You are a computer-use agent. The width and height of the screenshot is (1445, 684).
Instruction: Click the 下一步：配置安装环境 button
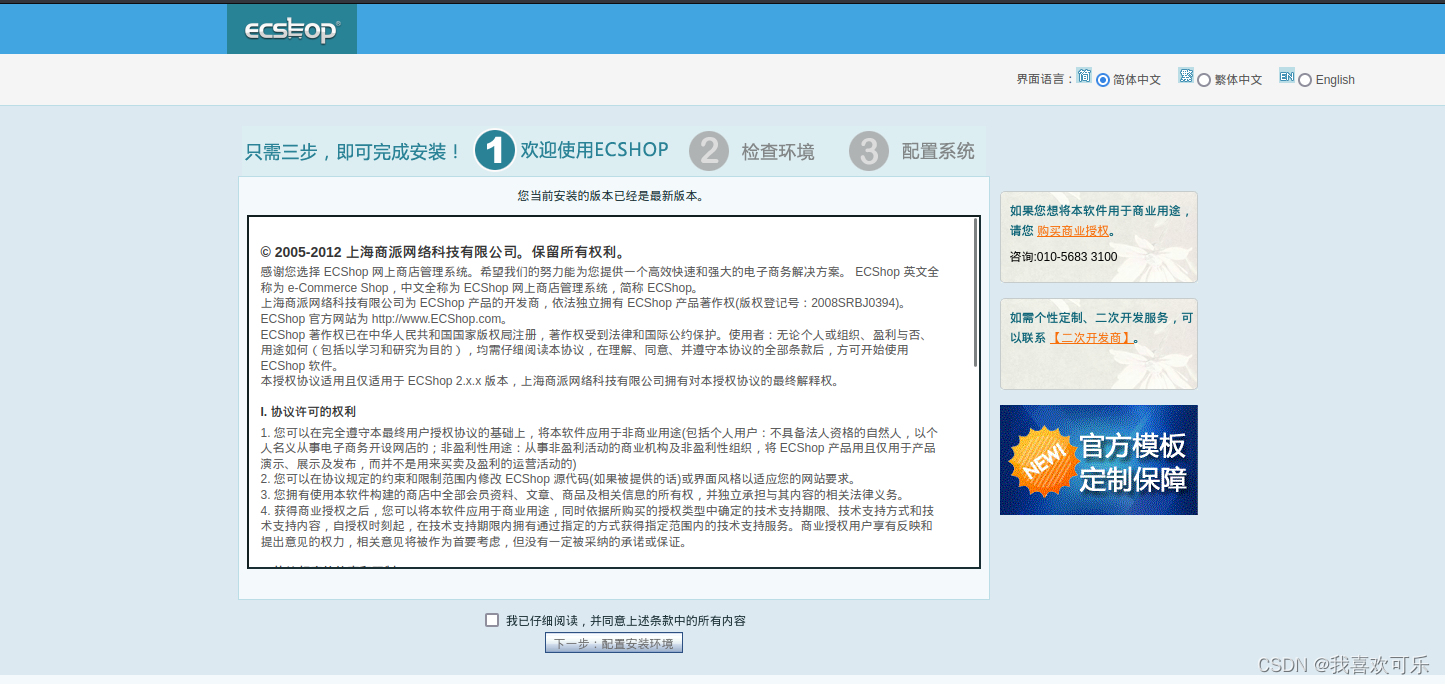[x=613, y=642]
